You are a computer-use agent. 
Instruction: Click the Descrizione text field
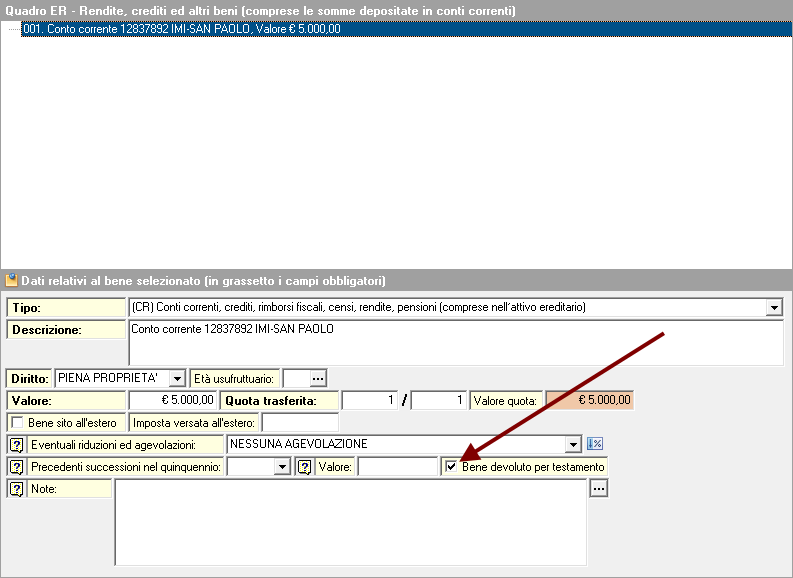(x=455, y=342)
